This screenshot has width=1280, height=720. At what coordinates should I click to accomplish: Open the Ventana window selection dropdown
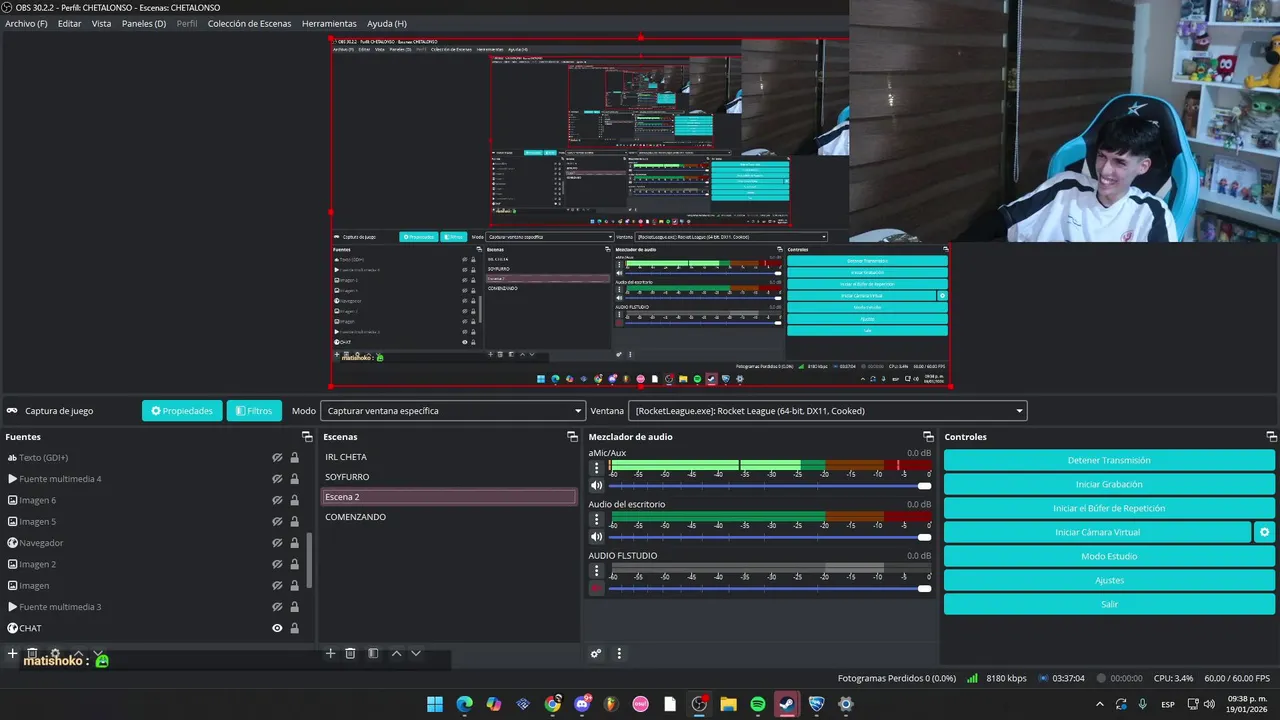tap(827, 411)
